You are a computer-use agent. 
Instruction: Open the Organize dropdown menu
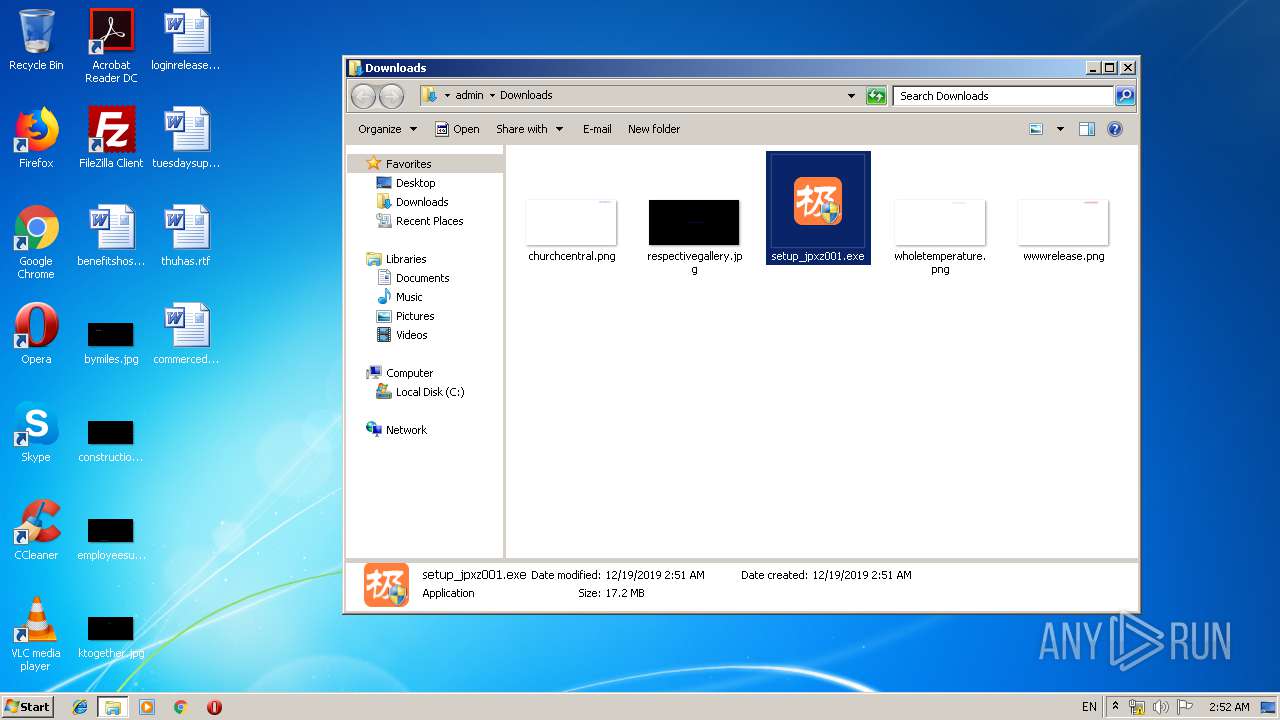coord(387,129)
